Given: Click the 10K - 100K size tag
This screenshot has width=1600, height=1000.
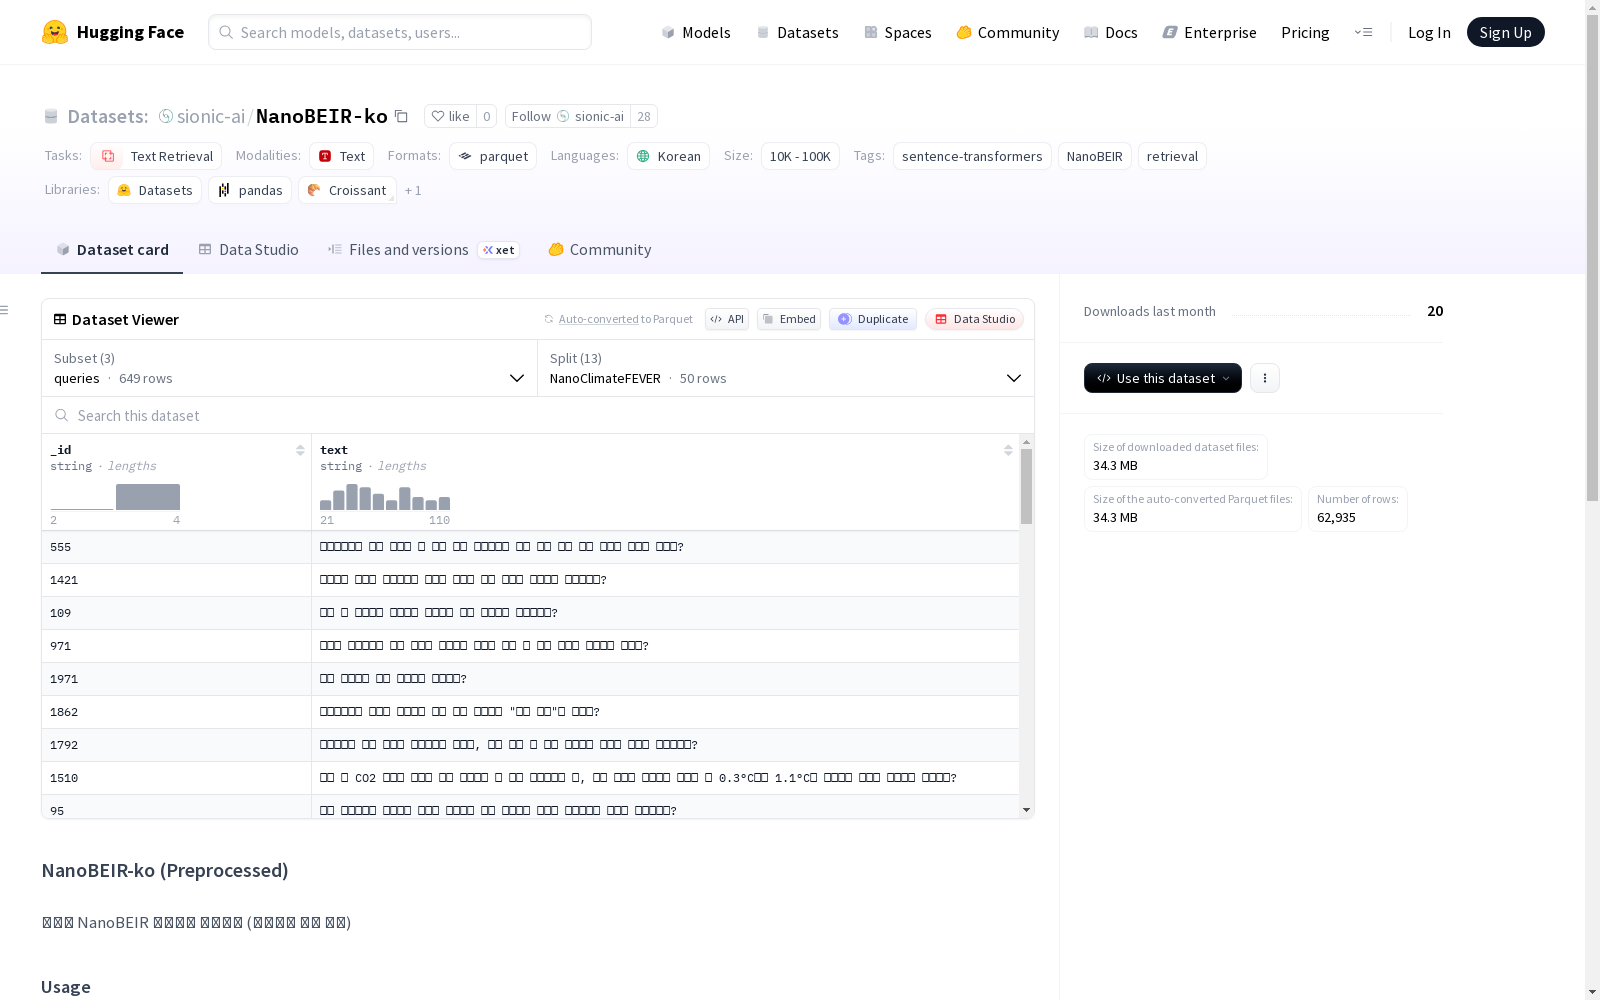Looking at the screenshot, I should [800, 156].
